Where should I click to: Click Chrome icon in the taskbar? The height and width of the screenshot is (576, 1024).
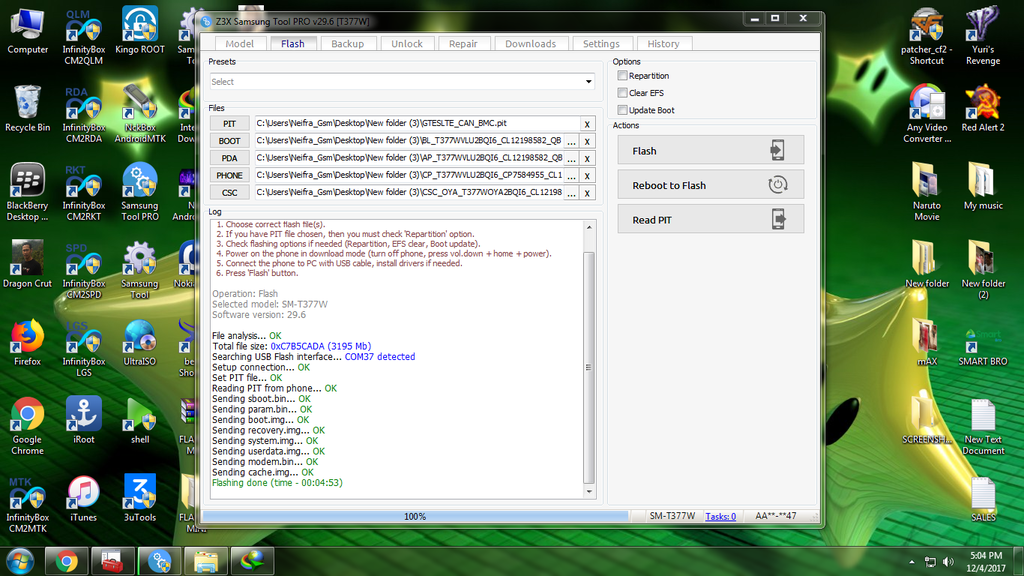pyautogui.click(x=67, y=560)
